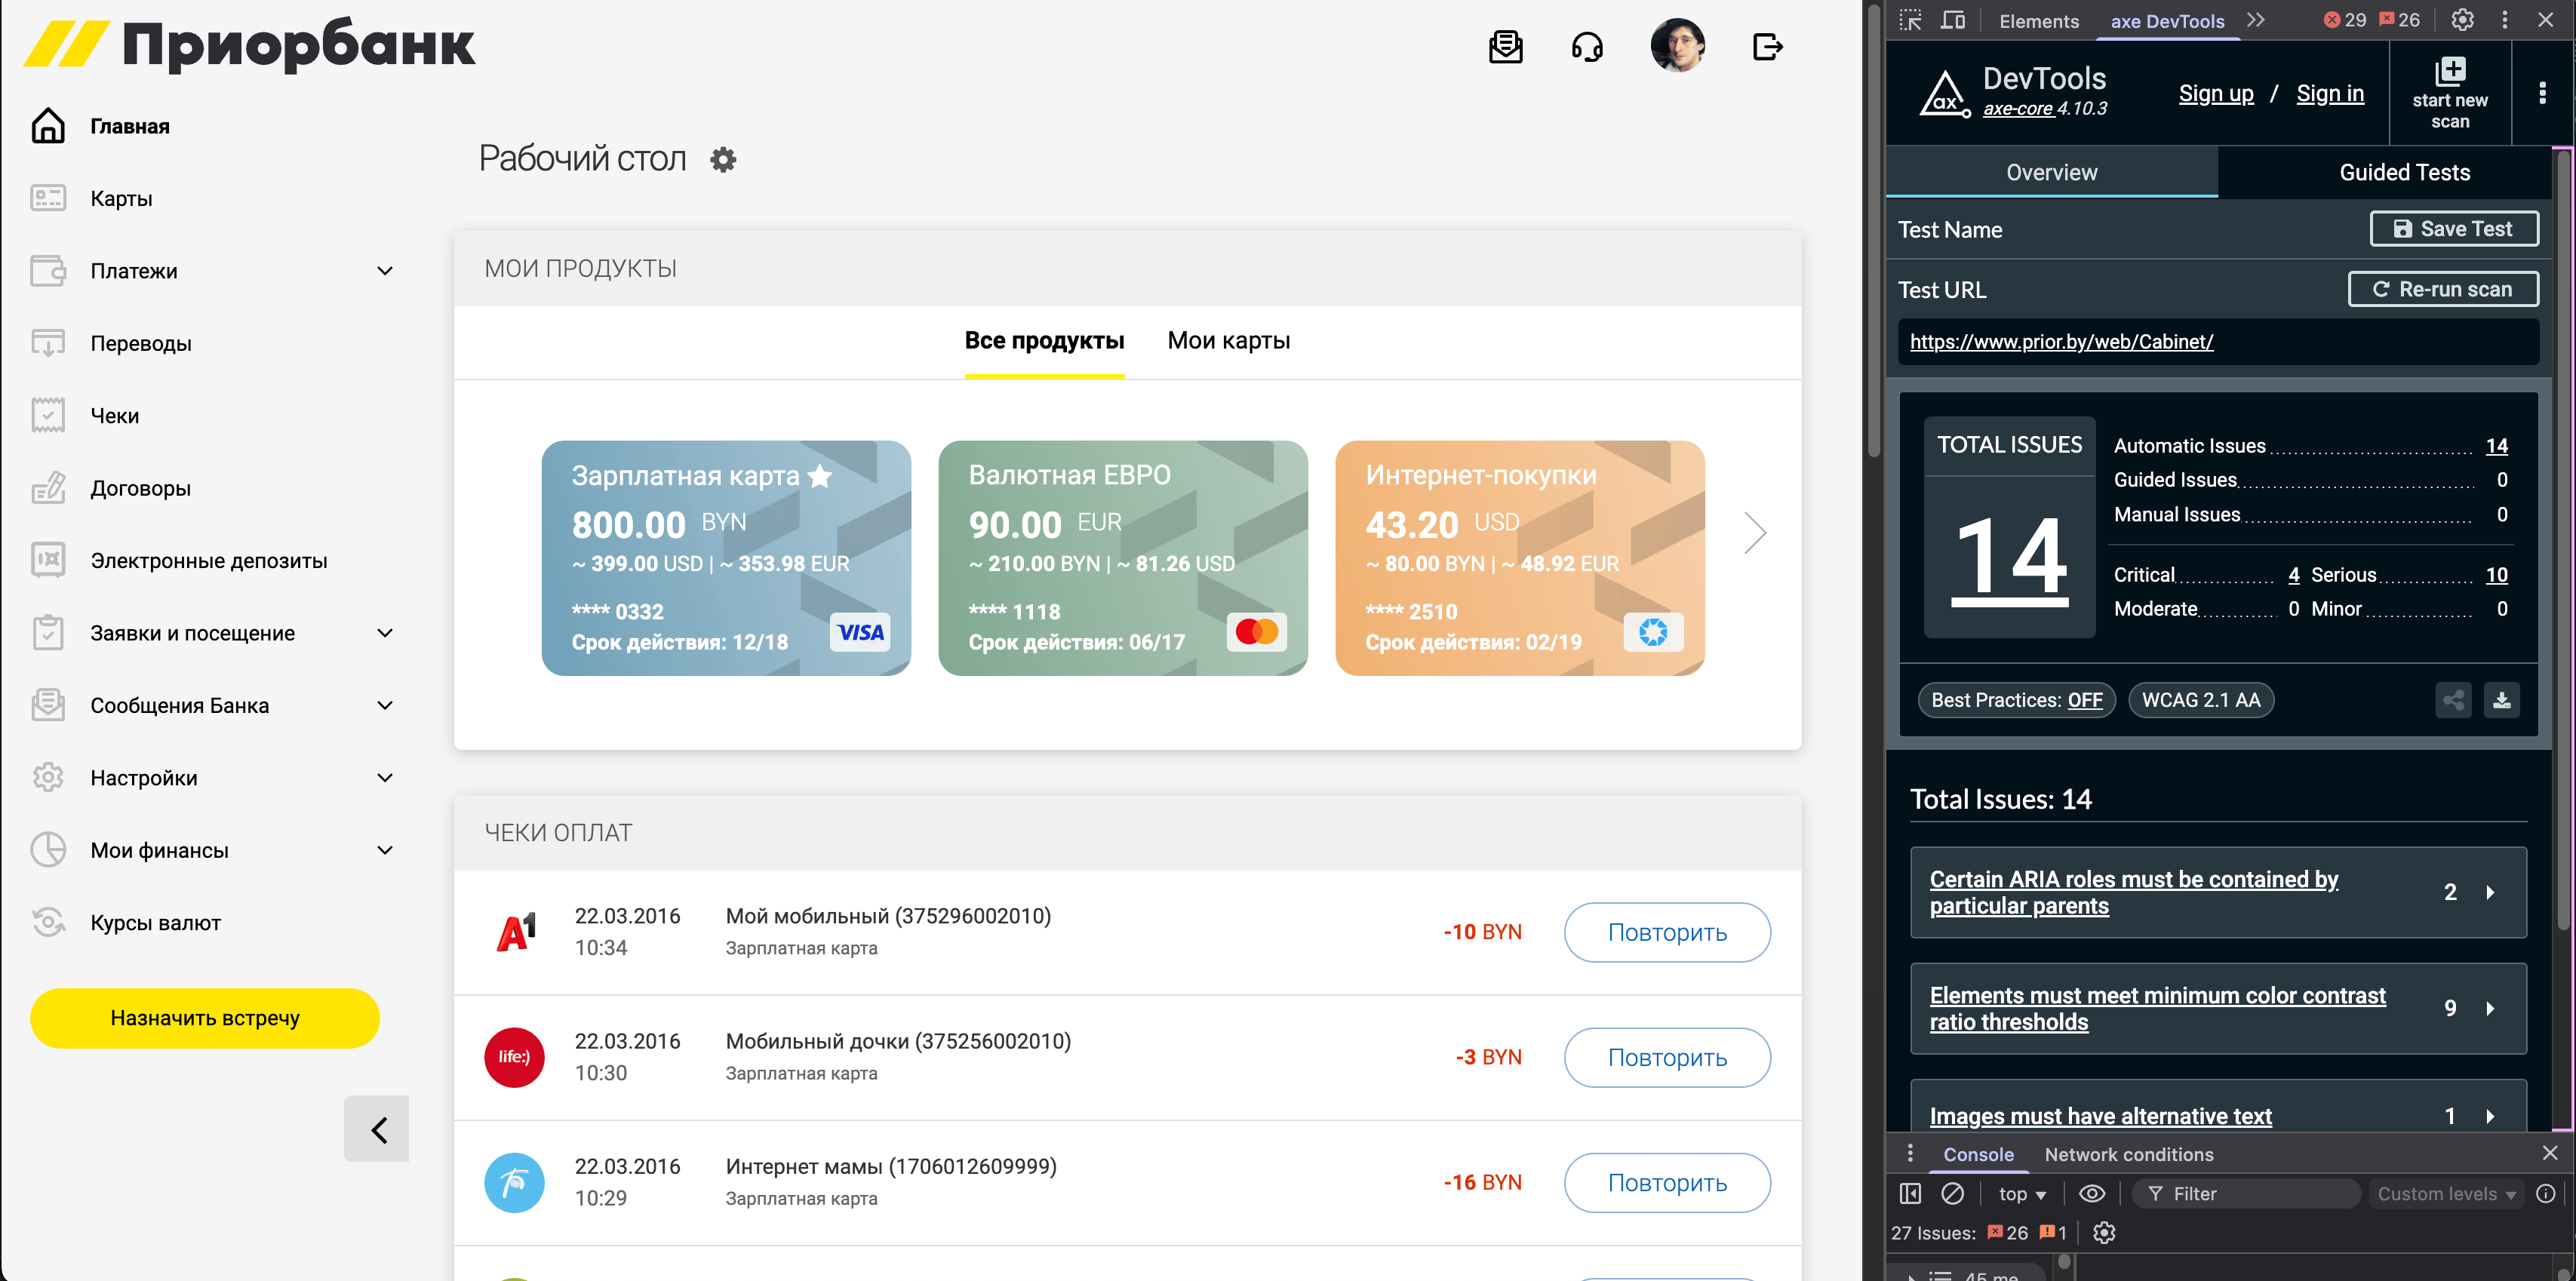Click the logout icon in the header

coord(1767,46)
